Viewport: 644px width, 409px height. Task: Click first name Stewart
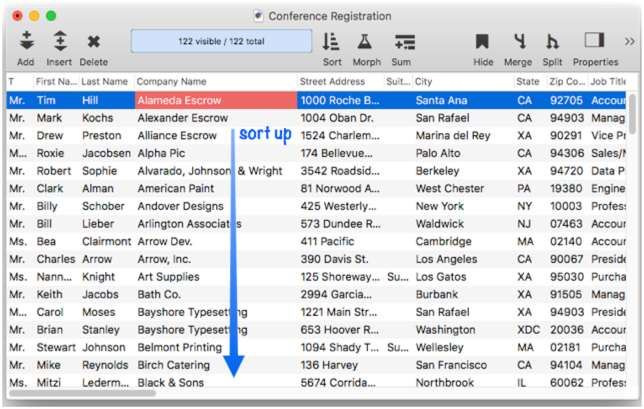(56, 347)
